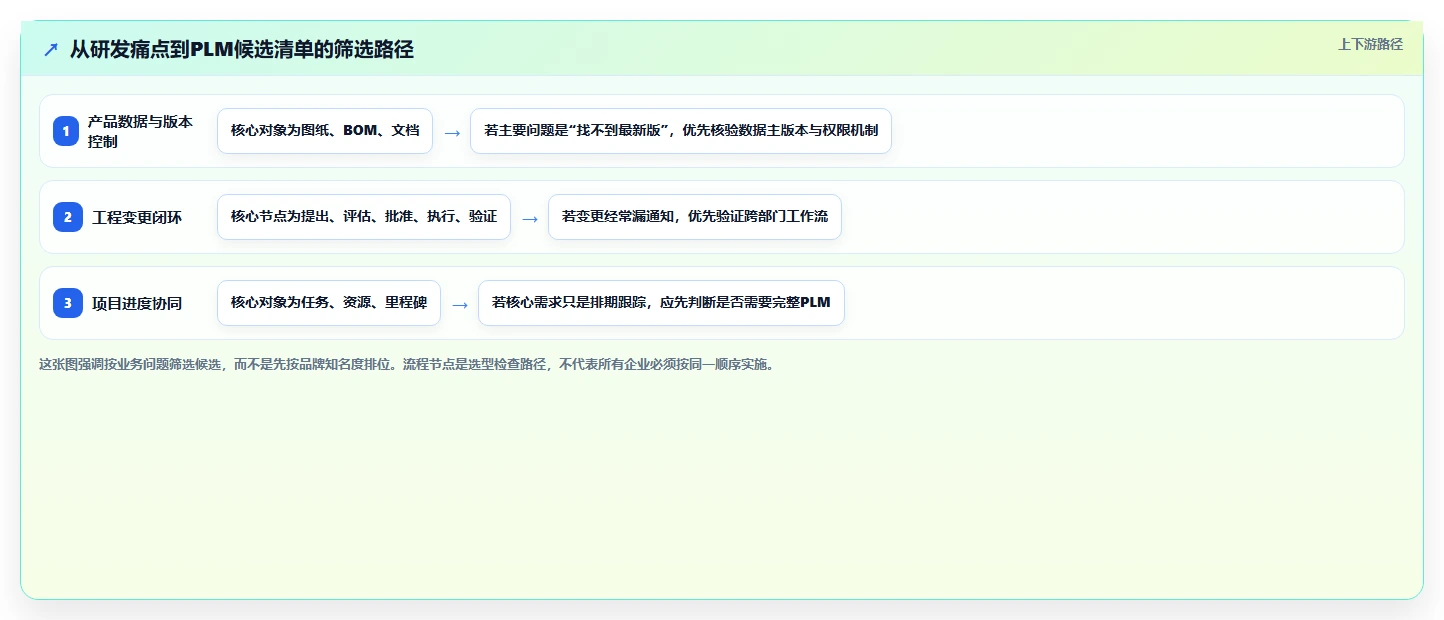Click the box 核心对象为图纸、BOM、文档
Viewport: 1444px width, 620px height.
click(x=325, y=131)
